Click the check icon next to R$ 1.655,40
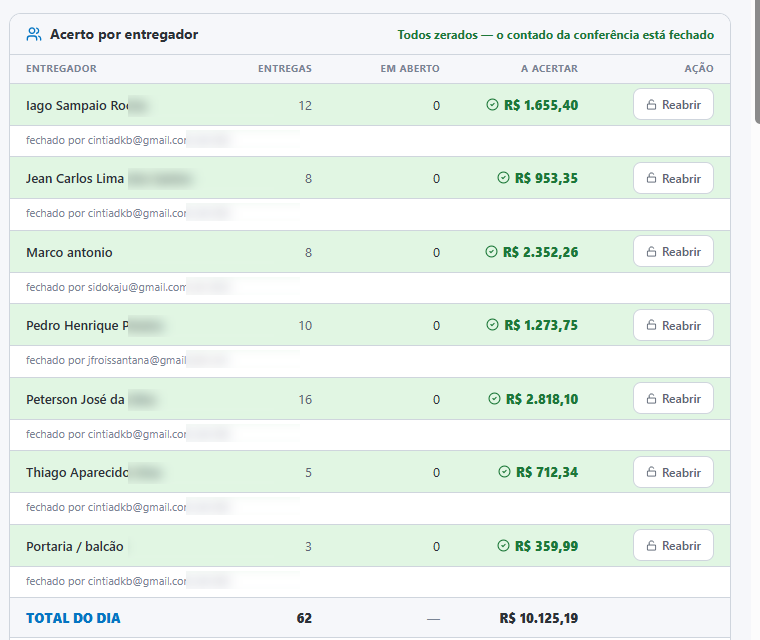The image size is (760, 640). point(492,105)
